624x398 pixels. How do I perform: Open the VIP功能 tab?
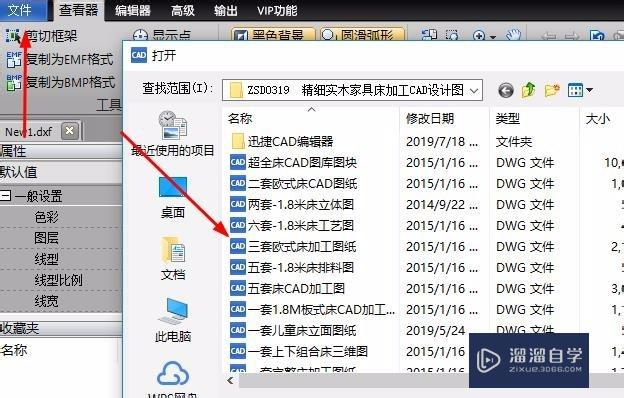coord(277,10)
